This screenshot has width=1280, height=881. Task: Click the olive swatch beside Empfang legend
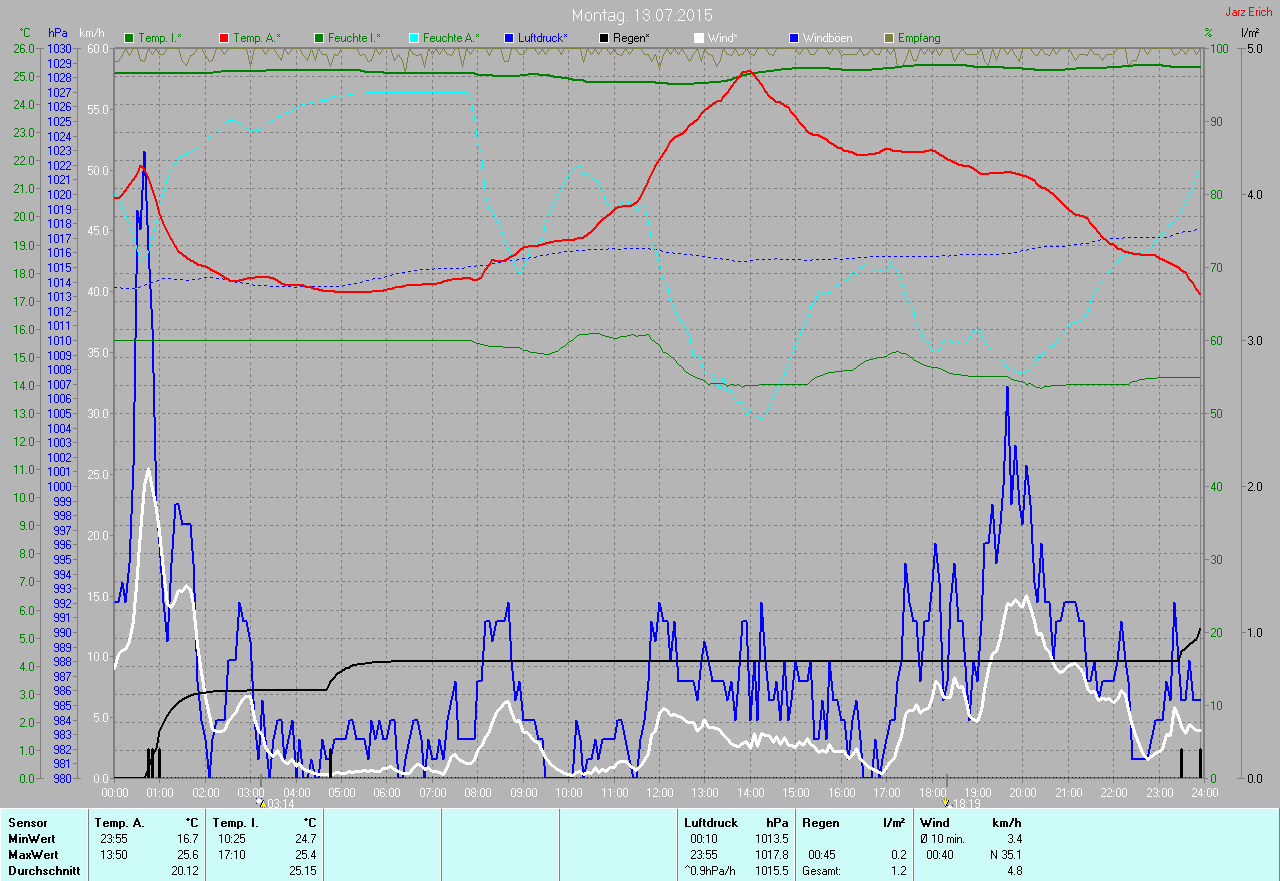pyautogui.click(x=889, y=38)
